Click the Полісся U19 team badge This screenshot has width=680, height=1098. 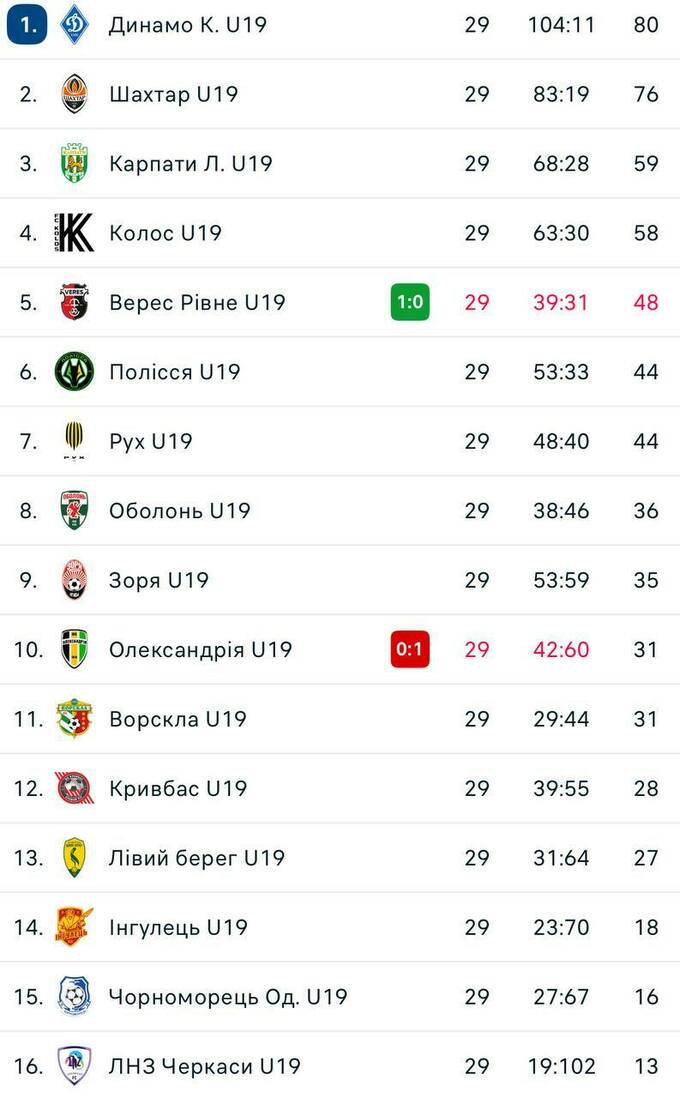(74, 372)
